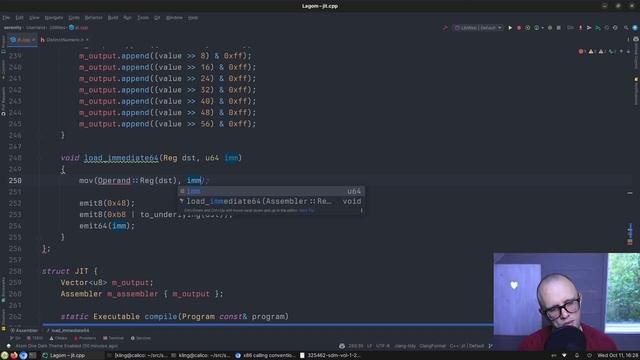This screenshot has height=360, width=640.
Task: Open the CMake tool window
Action: pyautogui.click(x=58, y=338)
